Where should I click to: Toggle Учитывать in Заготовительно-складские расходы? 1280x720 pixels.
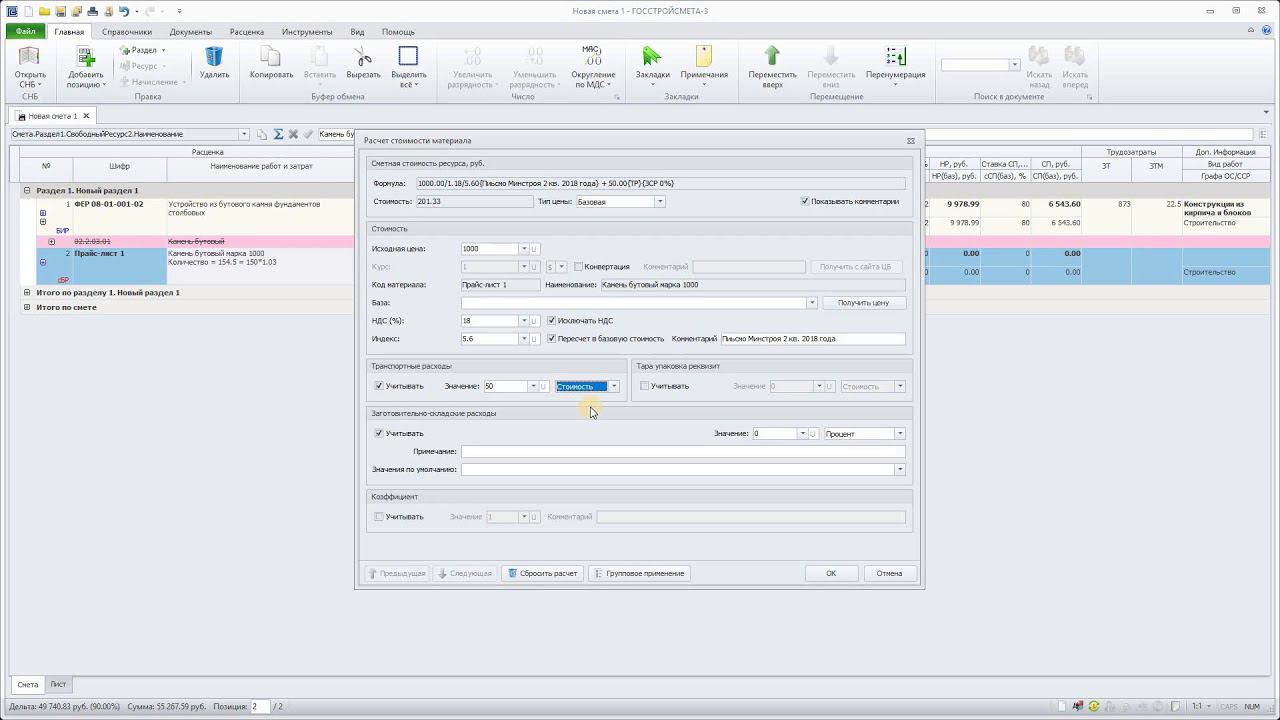379,434
